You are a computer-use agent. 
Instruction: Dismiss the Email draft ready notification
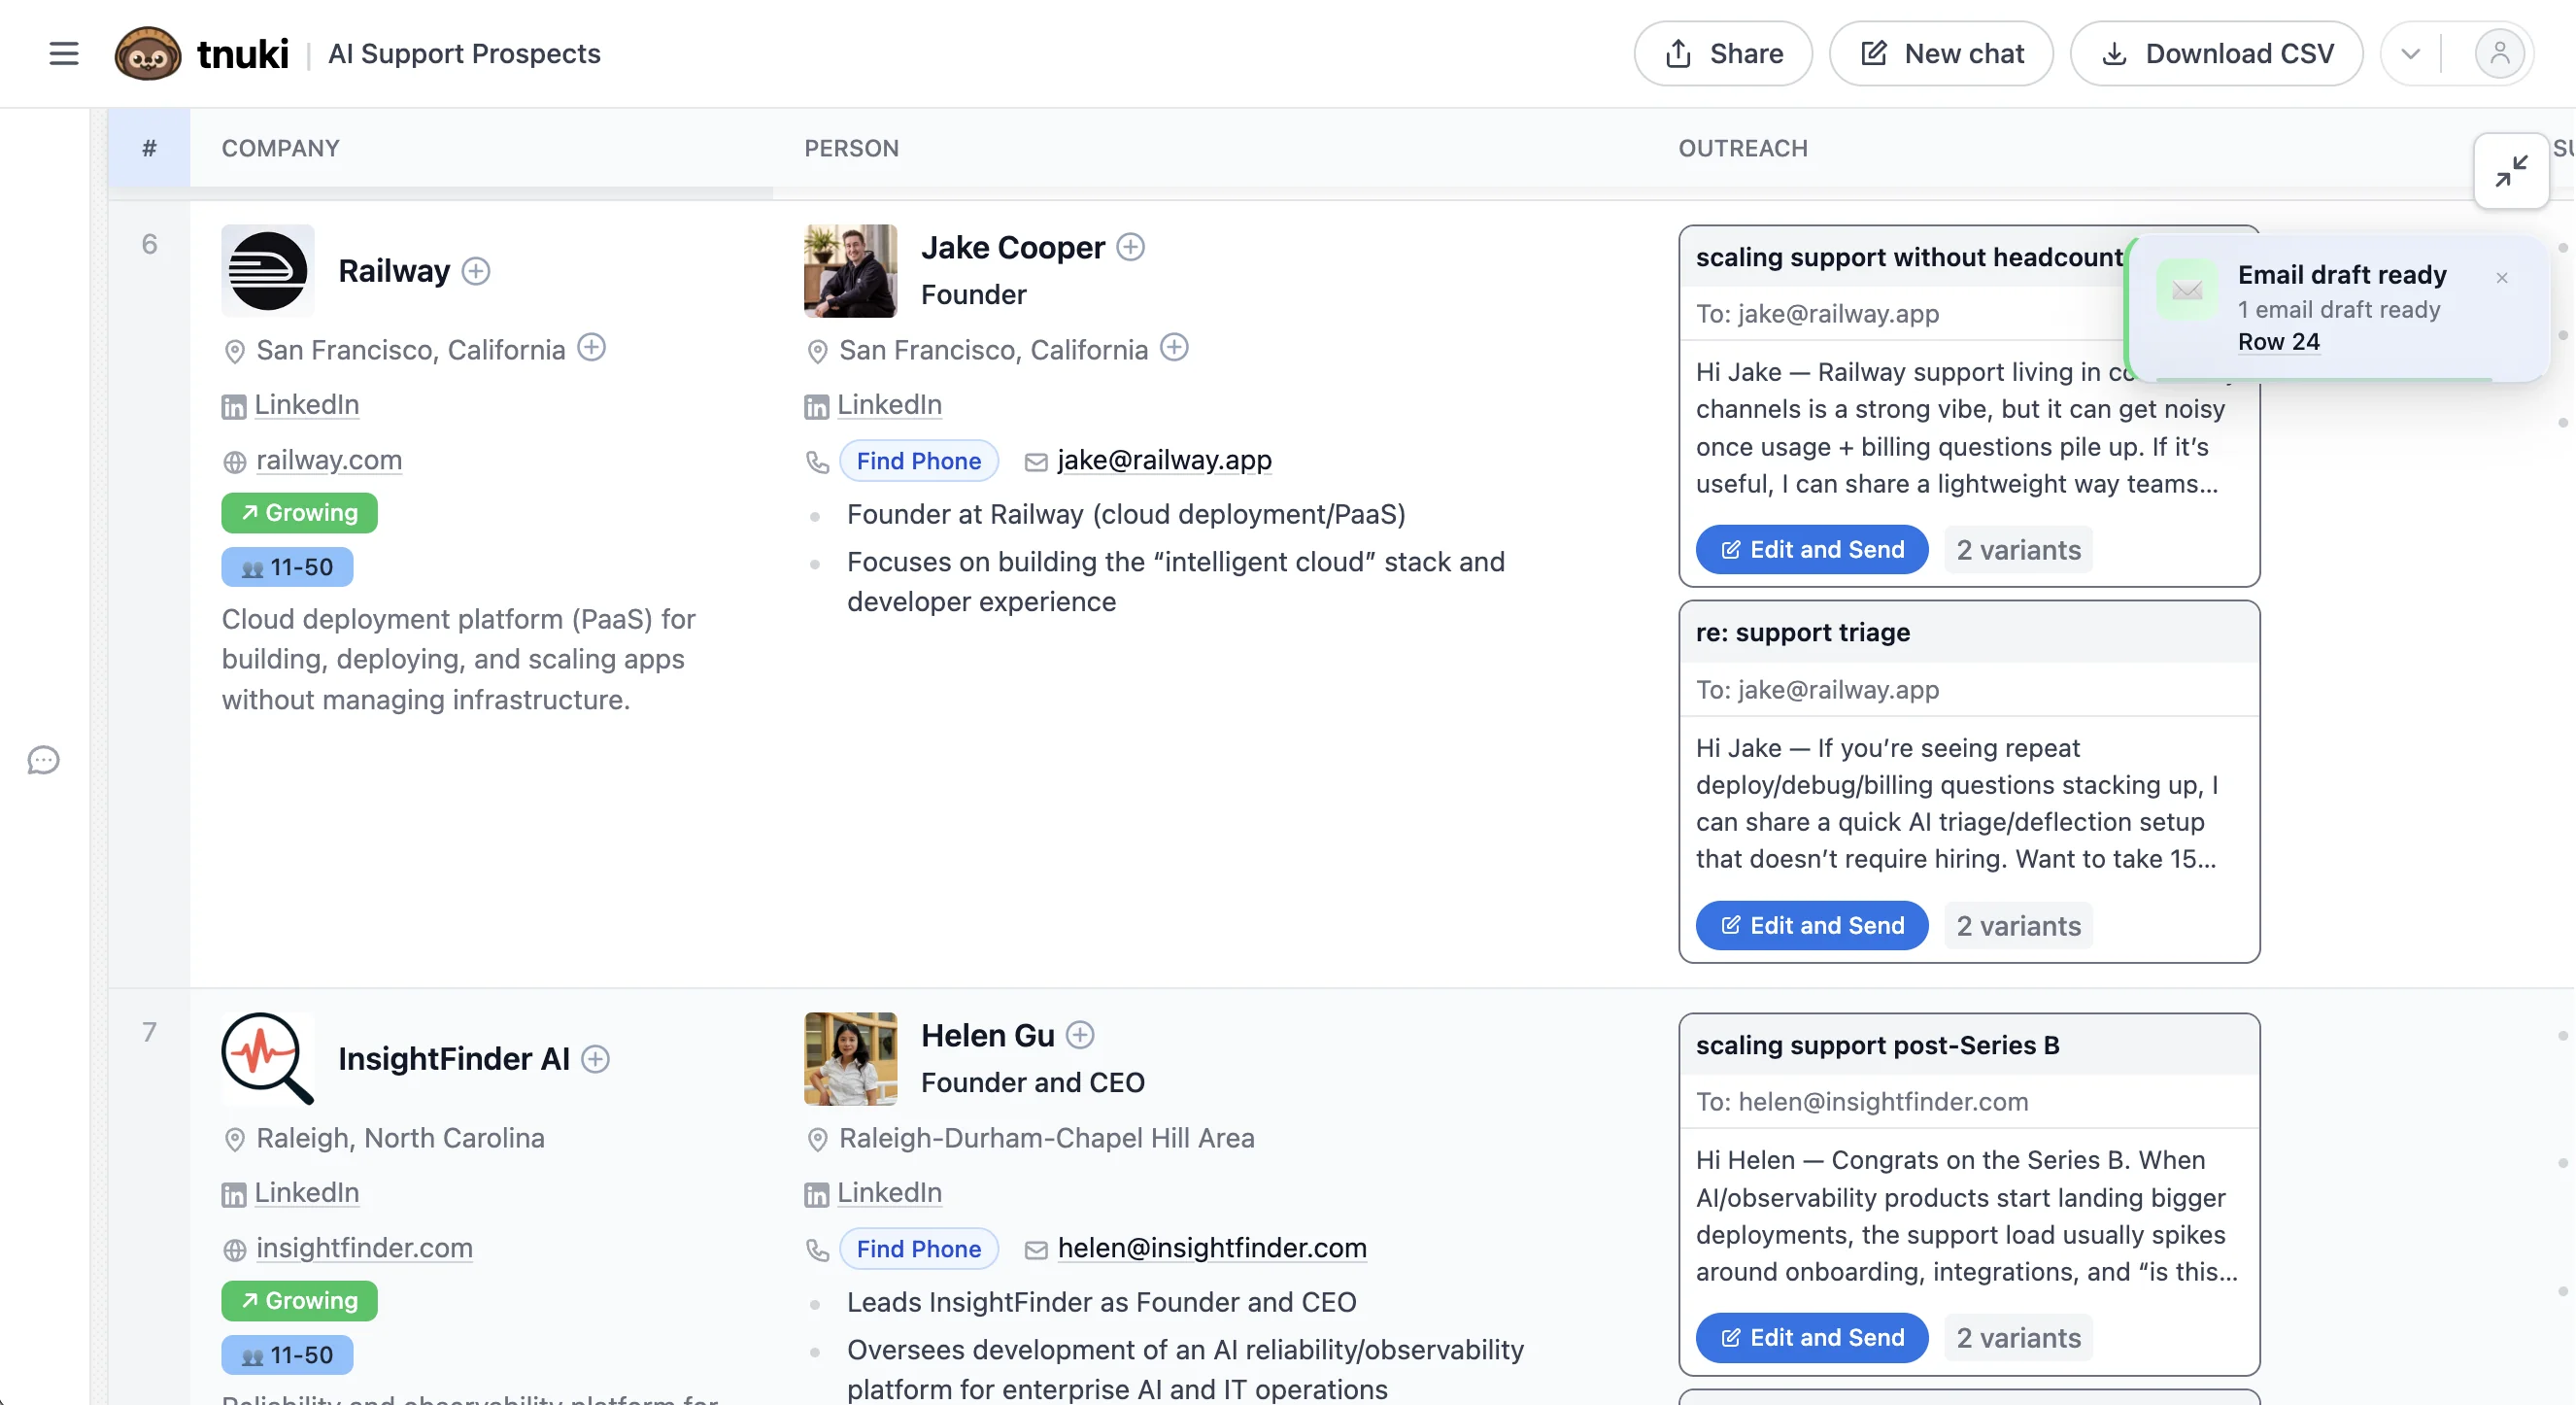2501,278
